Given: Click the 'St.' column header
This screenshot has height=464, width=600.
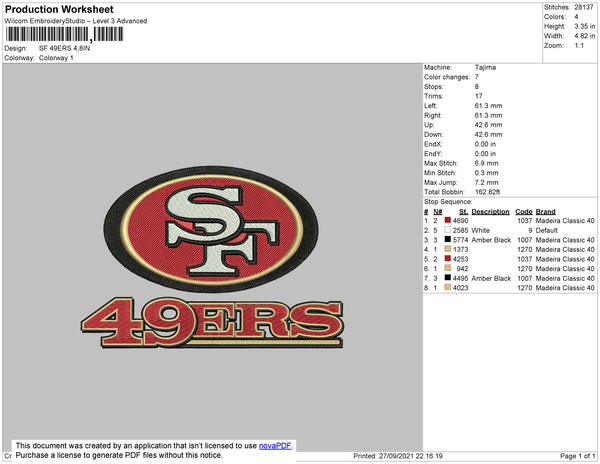Looking at the screenshot, I should coord(463,212).
